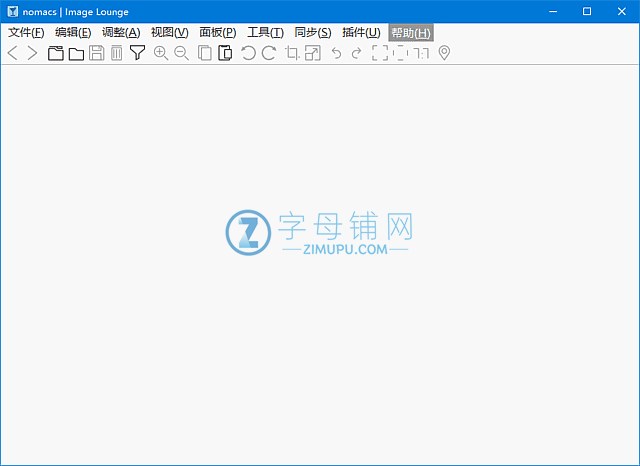Click the zoom out magnifier icon

click(181, 53)
